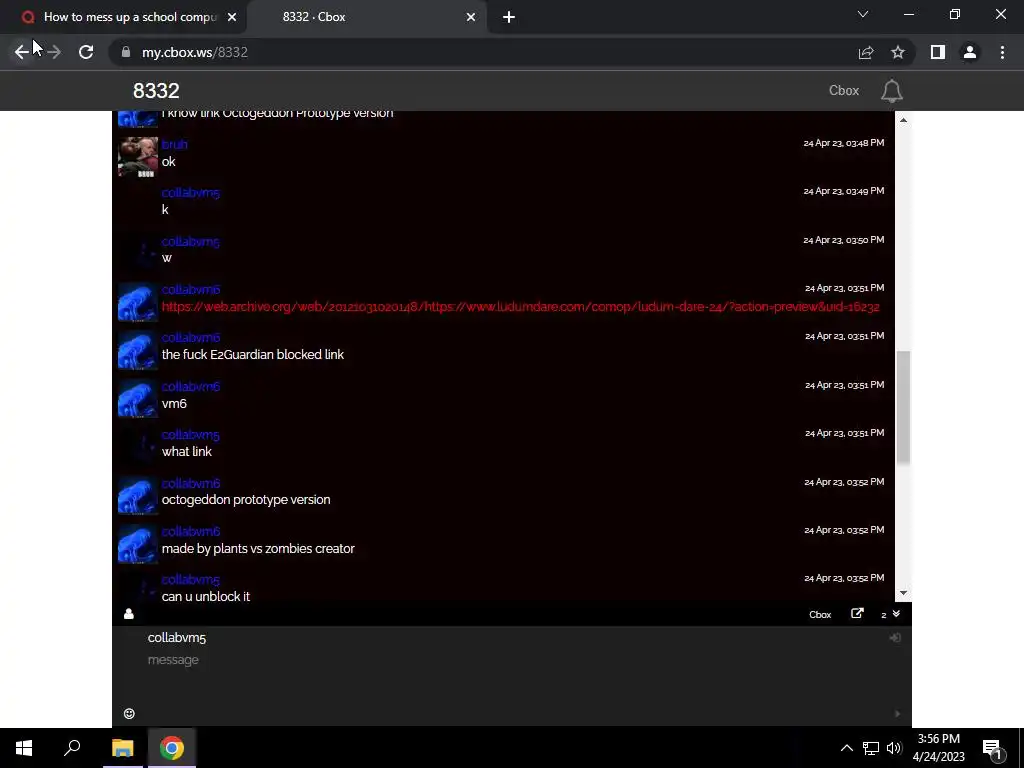Share this page from the address bar
Screen dimensions: 1024x768
pos(866,52)
